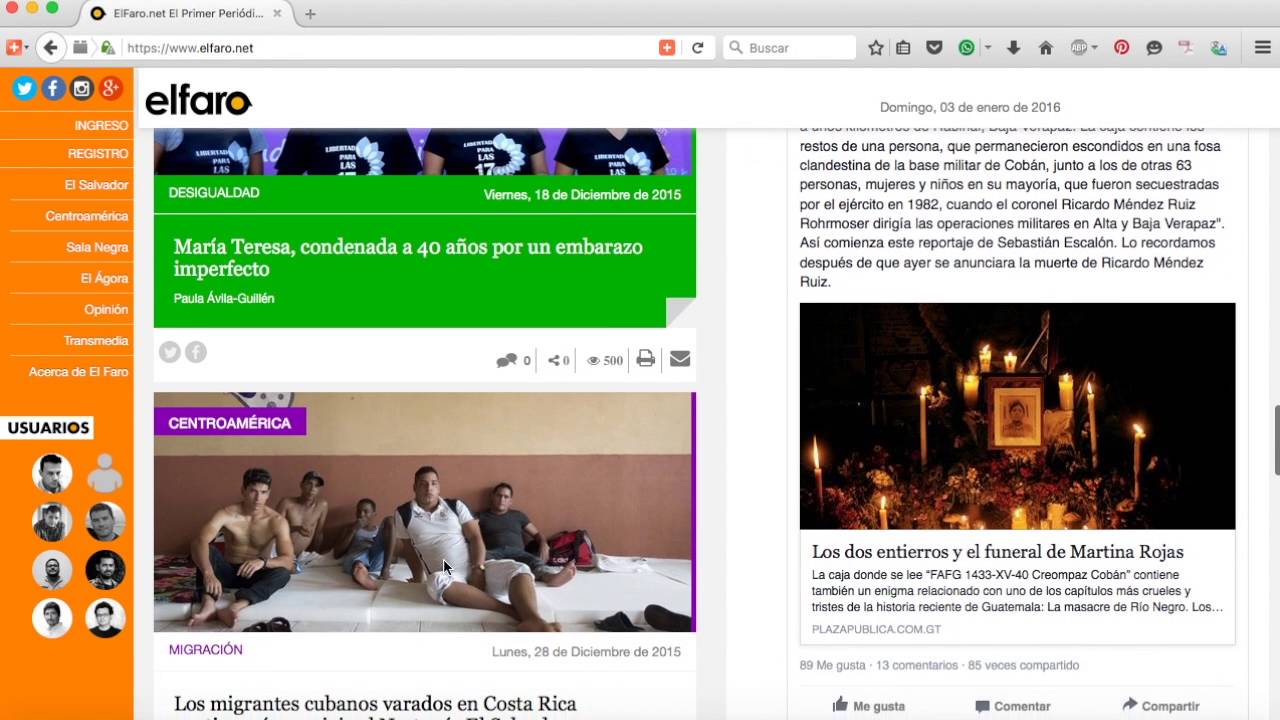
Task: Click the page vertical scrollbar thumb
Action: click(1277, 440)
